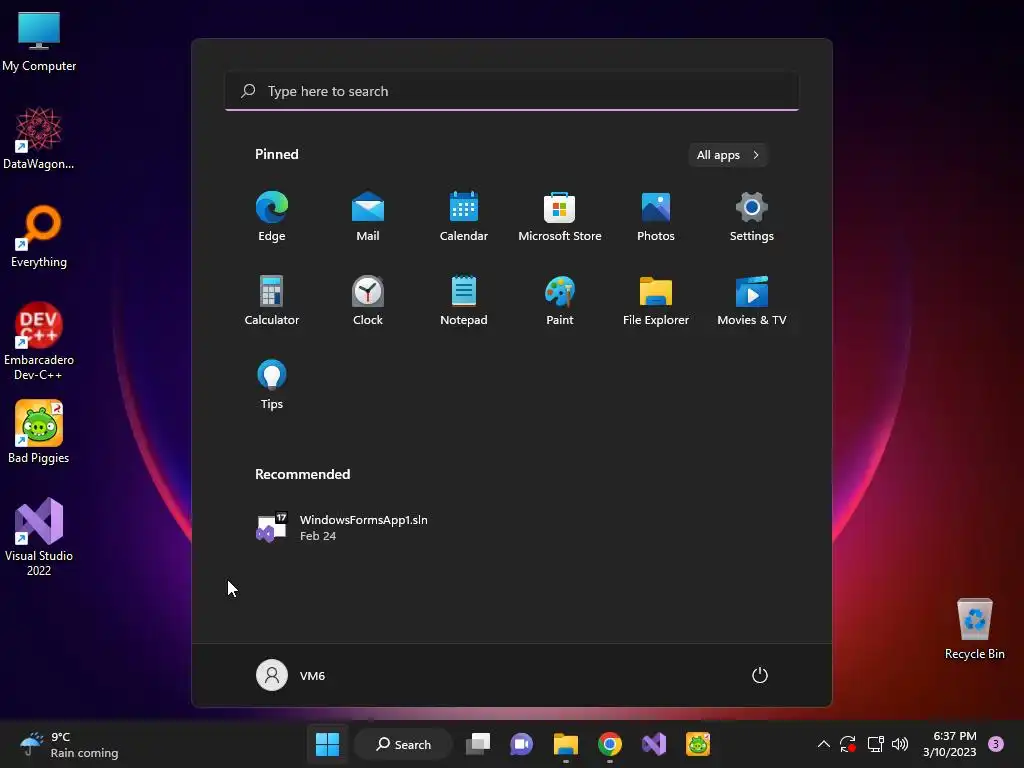Open the Tips app

click(272, 385)
